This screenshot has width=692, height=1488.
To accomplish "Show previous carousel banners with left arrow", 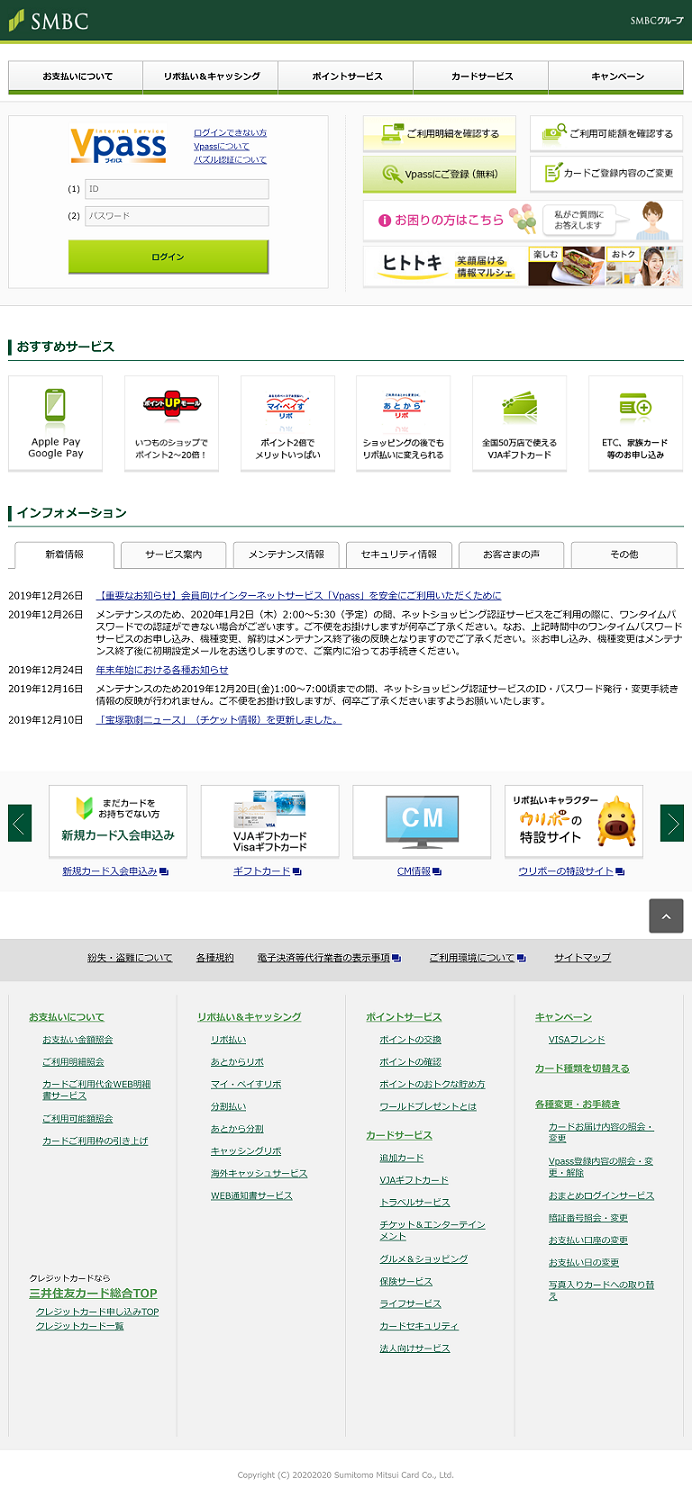I will 20,823.
